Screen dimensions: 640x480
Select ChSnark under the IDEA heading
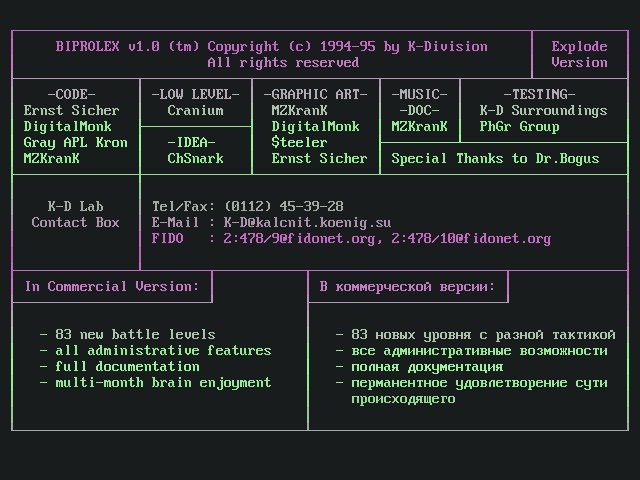(196, 158)
